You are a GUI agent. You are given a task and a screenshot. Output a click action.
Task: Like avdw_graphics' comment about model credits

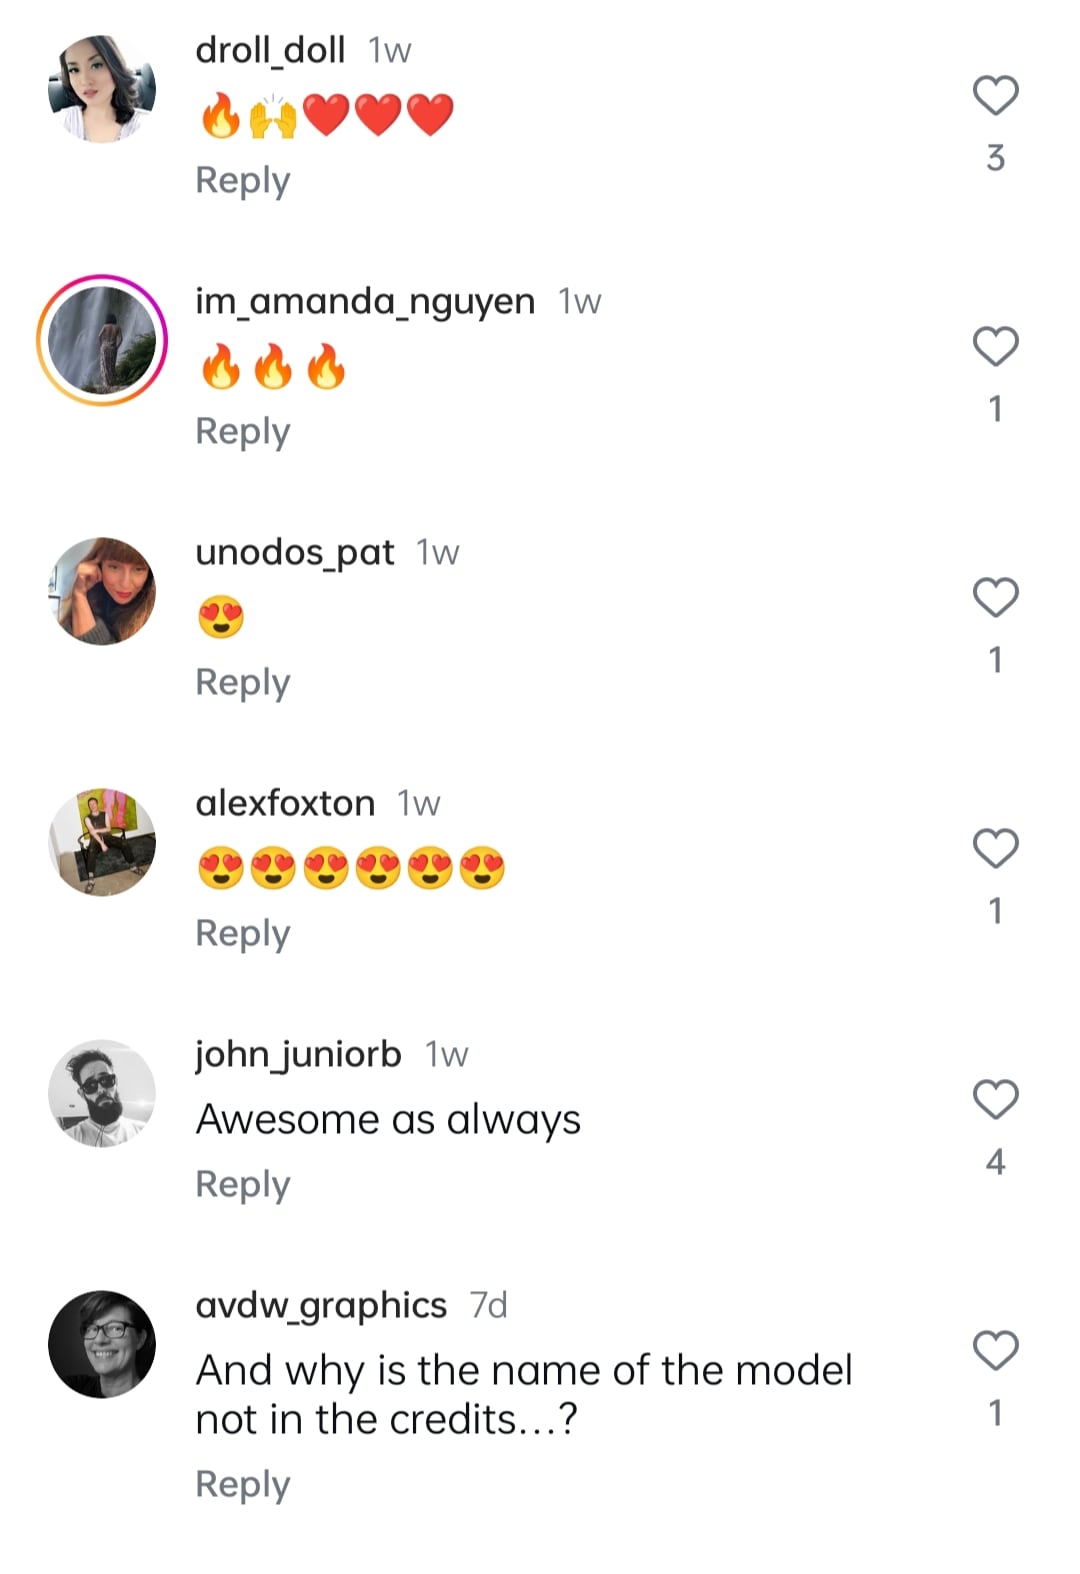995,1351
